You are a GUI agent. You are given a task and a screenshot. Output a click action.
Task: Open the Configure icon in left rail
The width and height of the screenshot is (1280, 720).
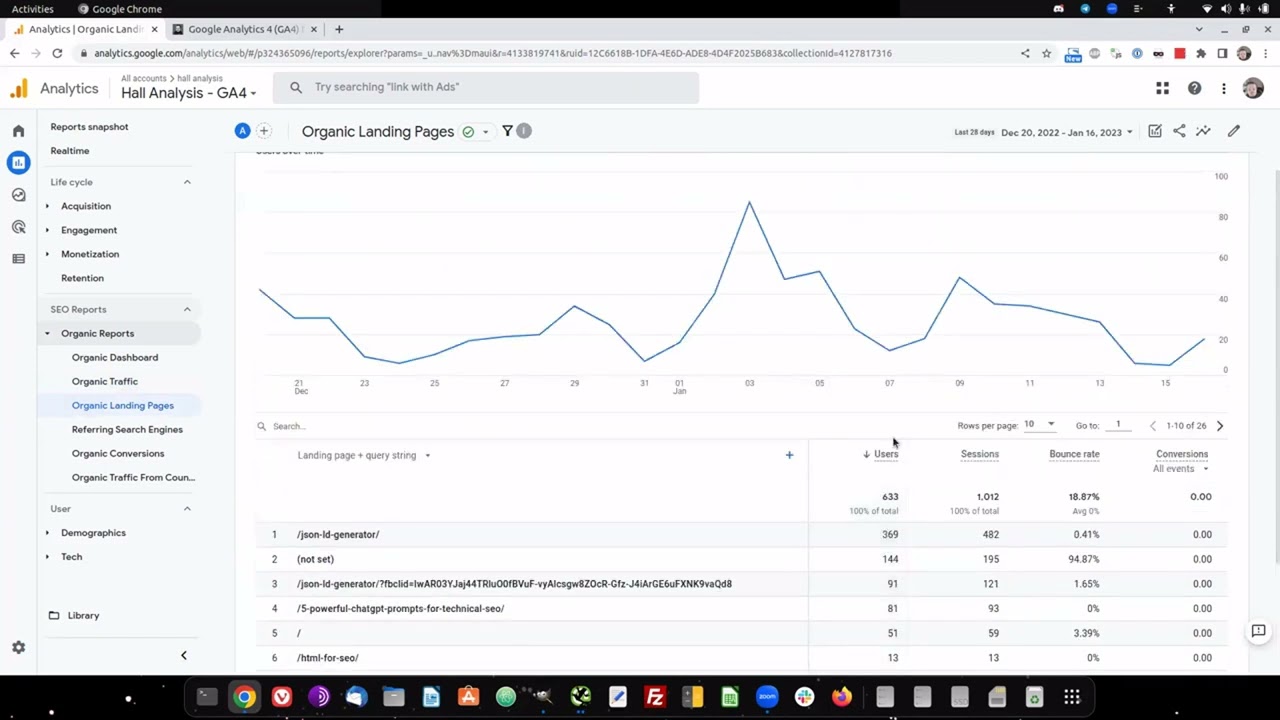pos(18,259)
